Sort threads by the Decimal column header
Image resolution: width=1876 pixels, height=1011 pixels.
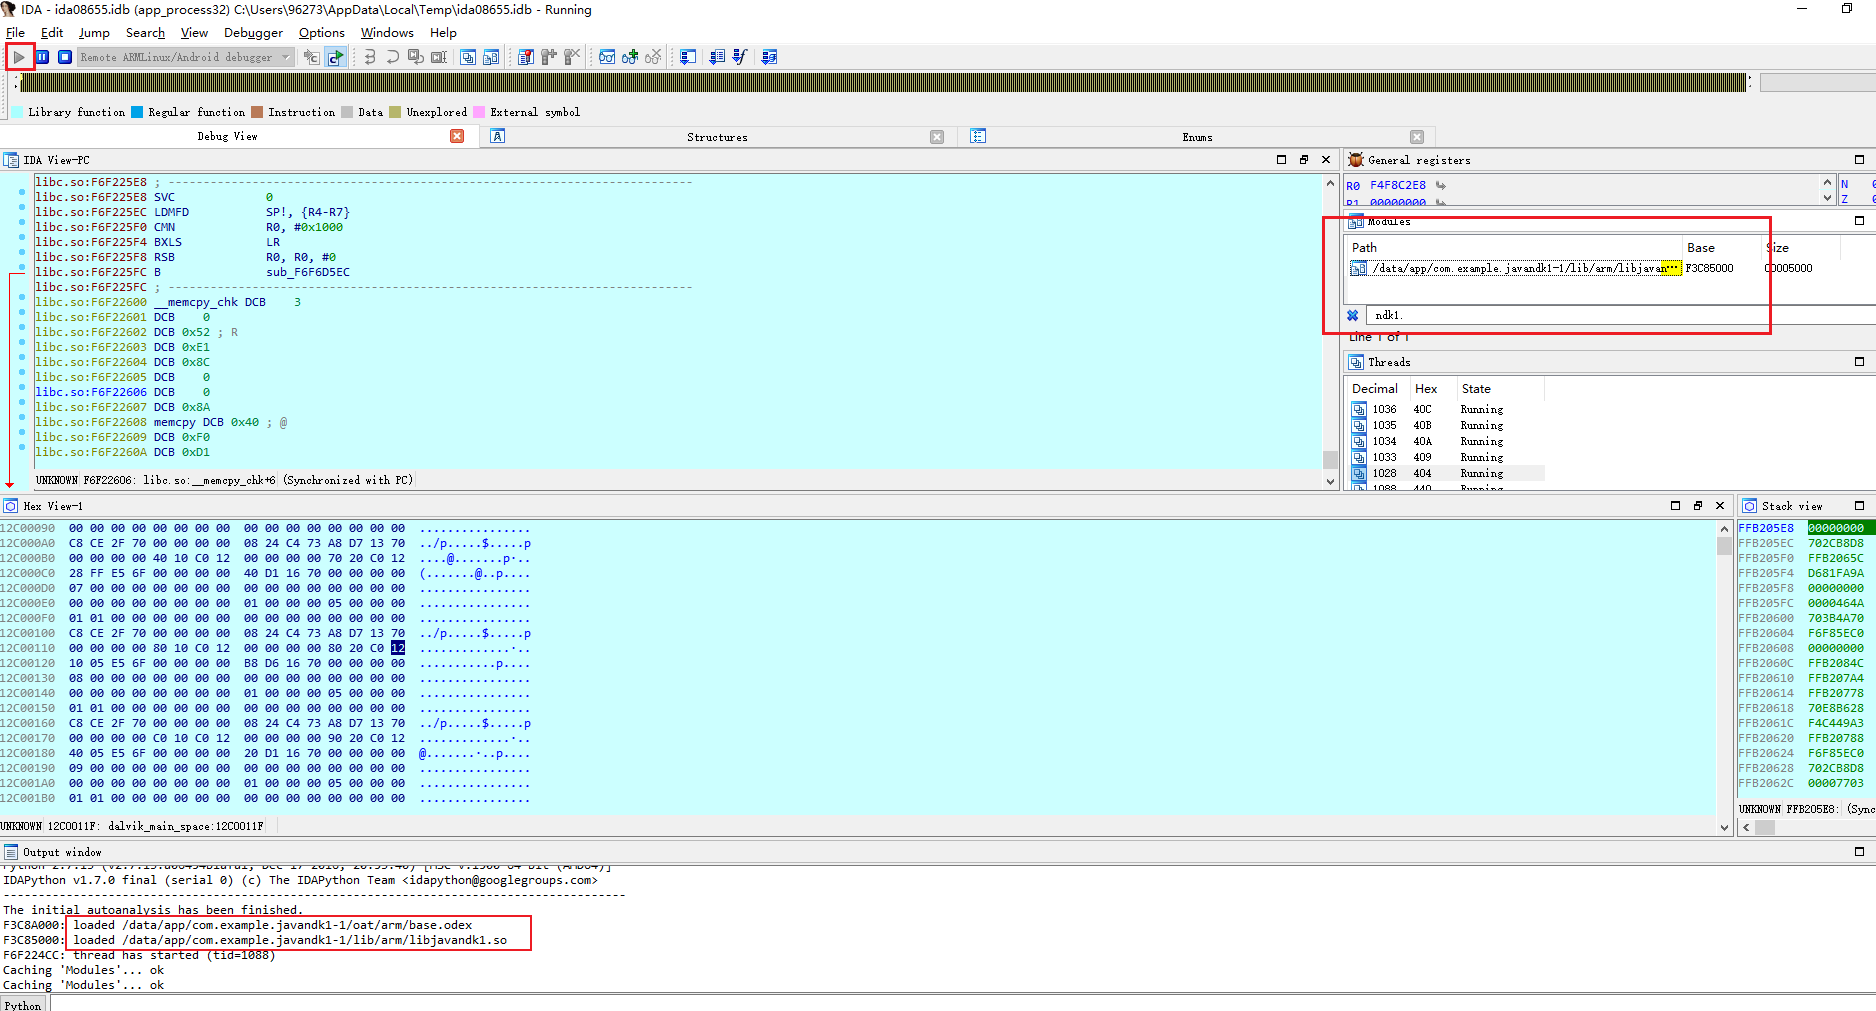(1377, 388)
